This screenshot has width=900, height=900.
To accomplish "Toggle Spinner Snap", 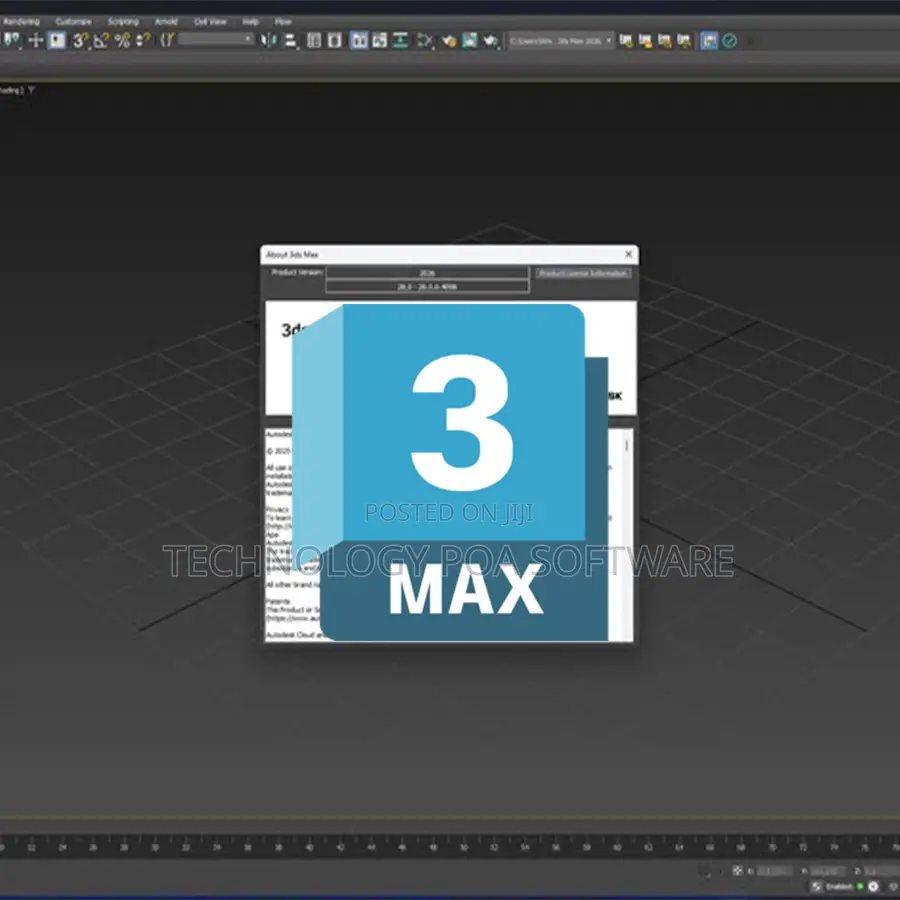I will point(143,40).
